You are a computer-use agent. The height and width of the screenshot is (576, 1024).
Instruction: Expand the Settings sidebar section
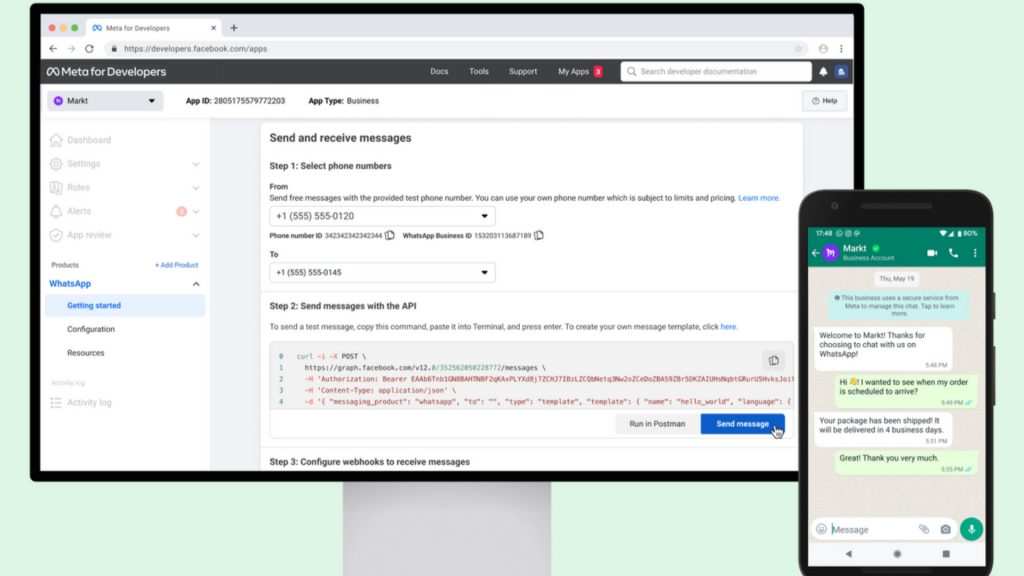[196, 164]
